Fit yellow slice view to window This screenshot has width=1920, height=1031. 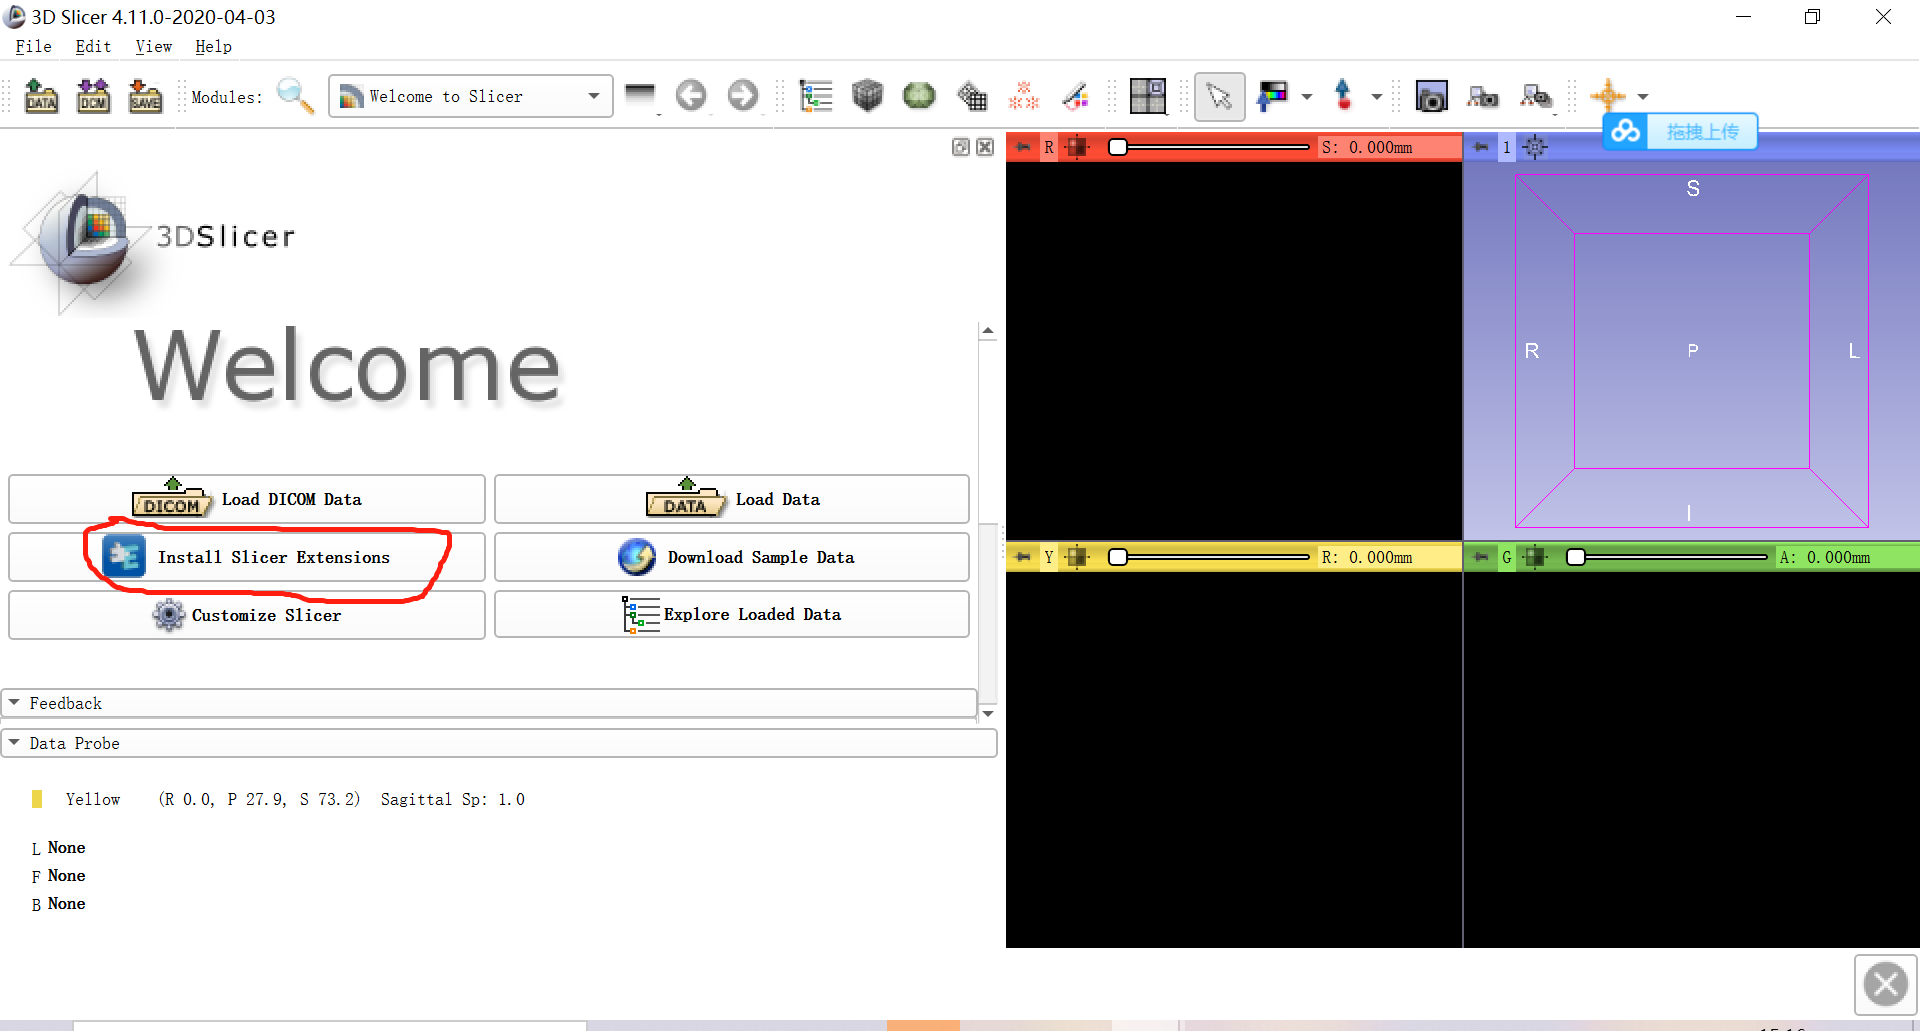point(1076,557)
